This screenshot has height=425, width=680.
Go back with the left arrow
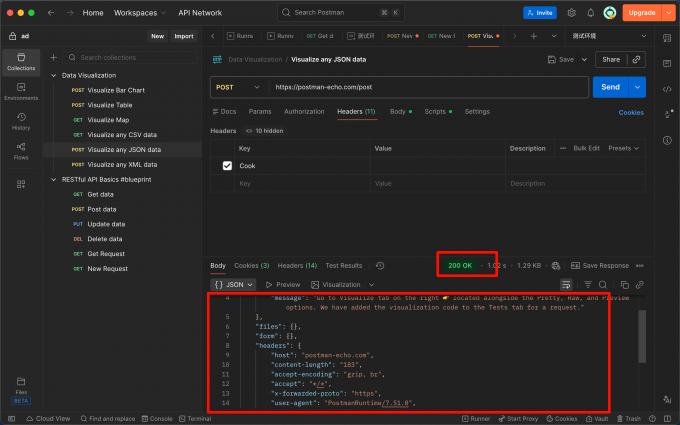click(51, 13)
